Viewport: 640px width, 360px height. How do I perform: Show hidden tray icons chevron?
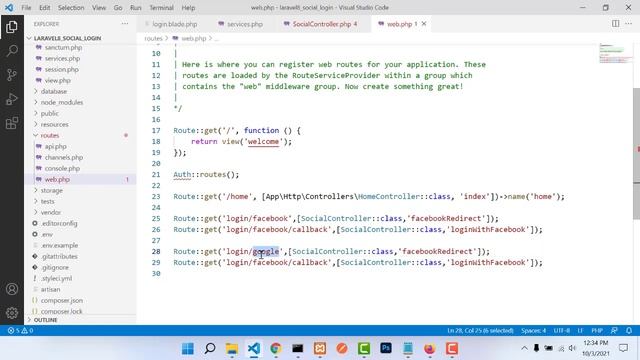point(524,348)
